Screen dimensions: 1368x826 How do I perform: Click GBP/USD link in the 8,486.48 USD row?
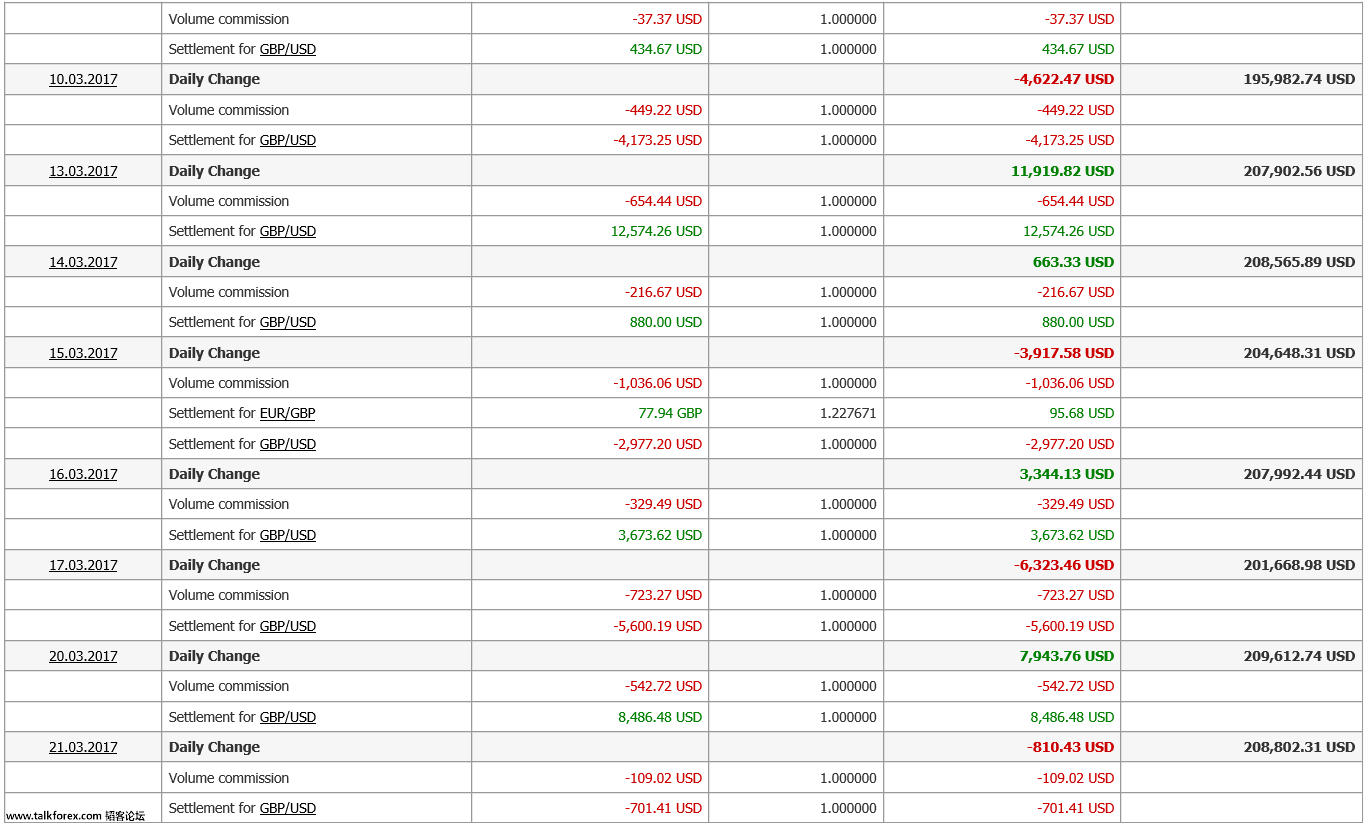tap(288, 717)
